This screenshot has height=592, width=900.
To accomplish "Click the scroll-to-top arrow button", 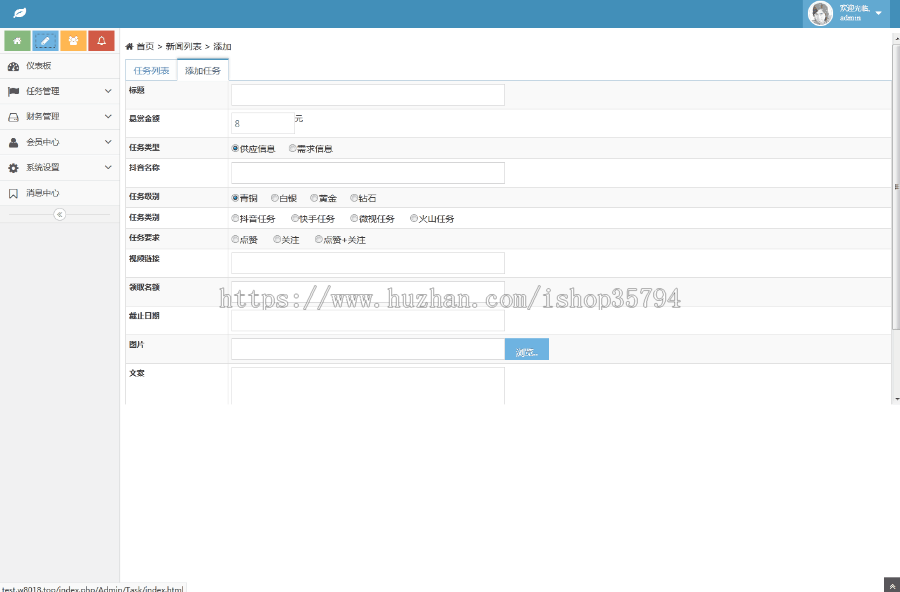I will (892, 585).
